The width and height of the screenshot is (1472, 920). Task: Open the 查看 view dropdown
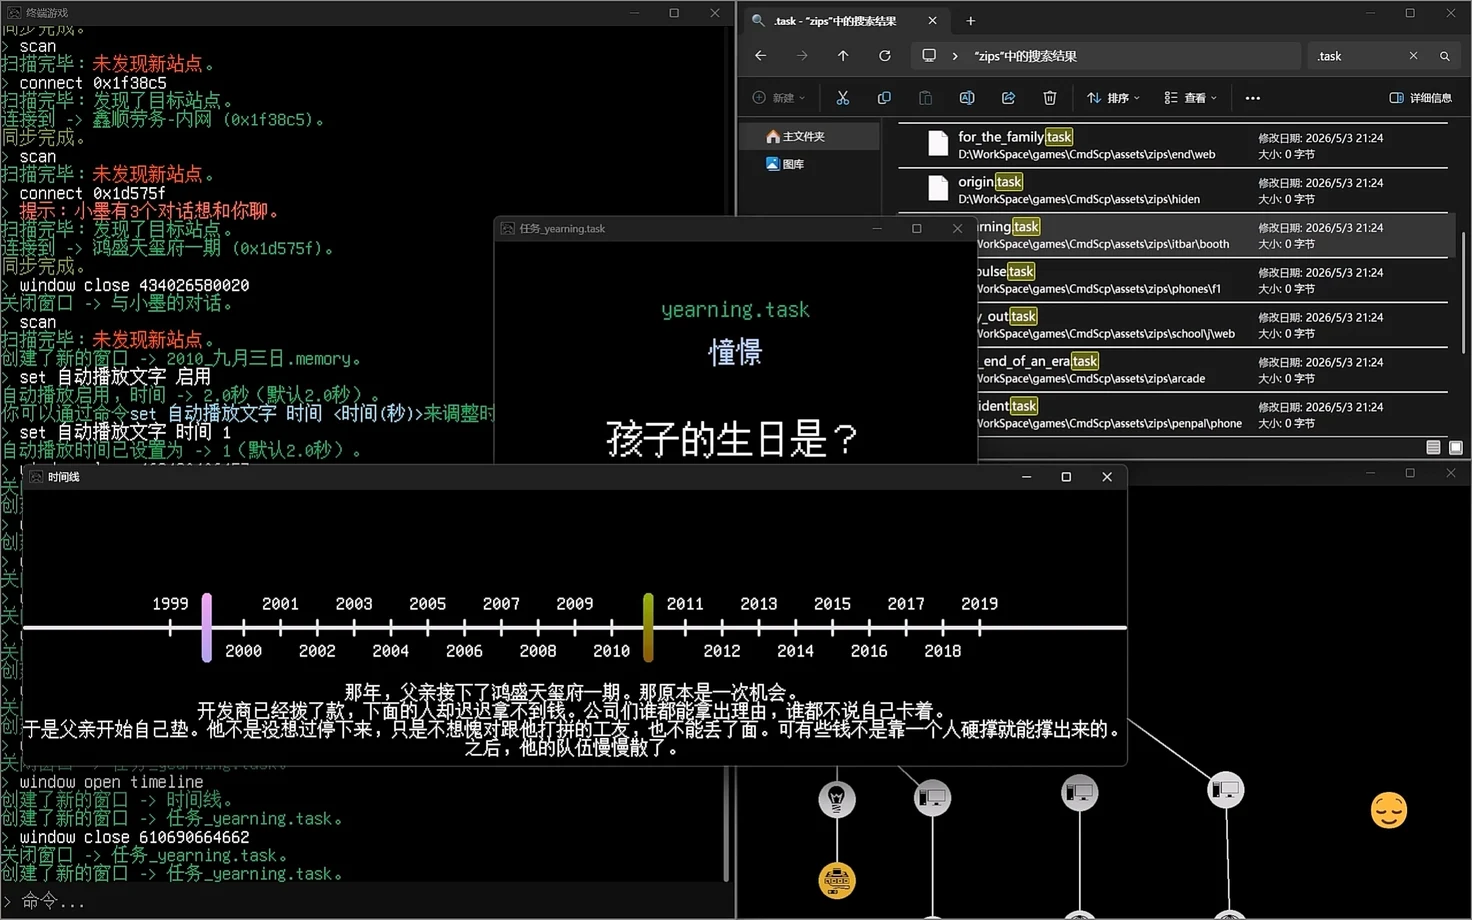(1190, 98)
